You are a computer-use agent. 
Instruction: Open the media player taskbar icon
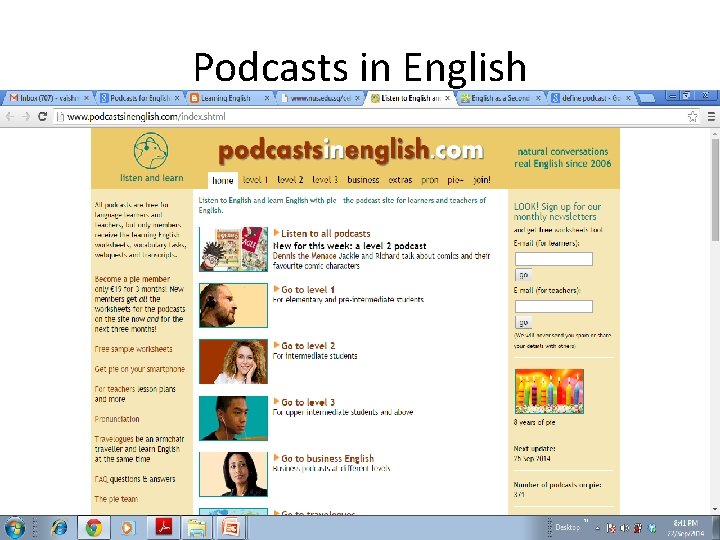[x=127, y=528]
